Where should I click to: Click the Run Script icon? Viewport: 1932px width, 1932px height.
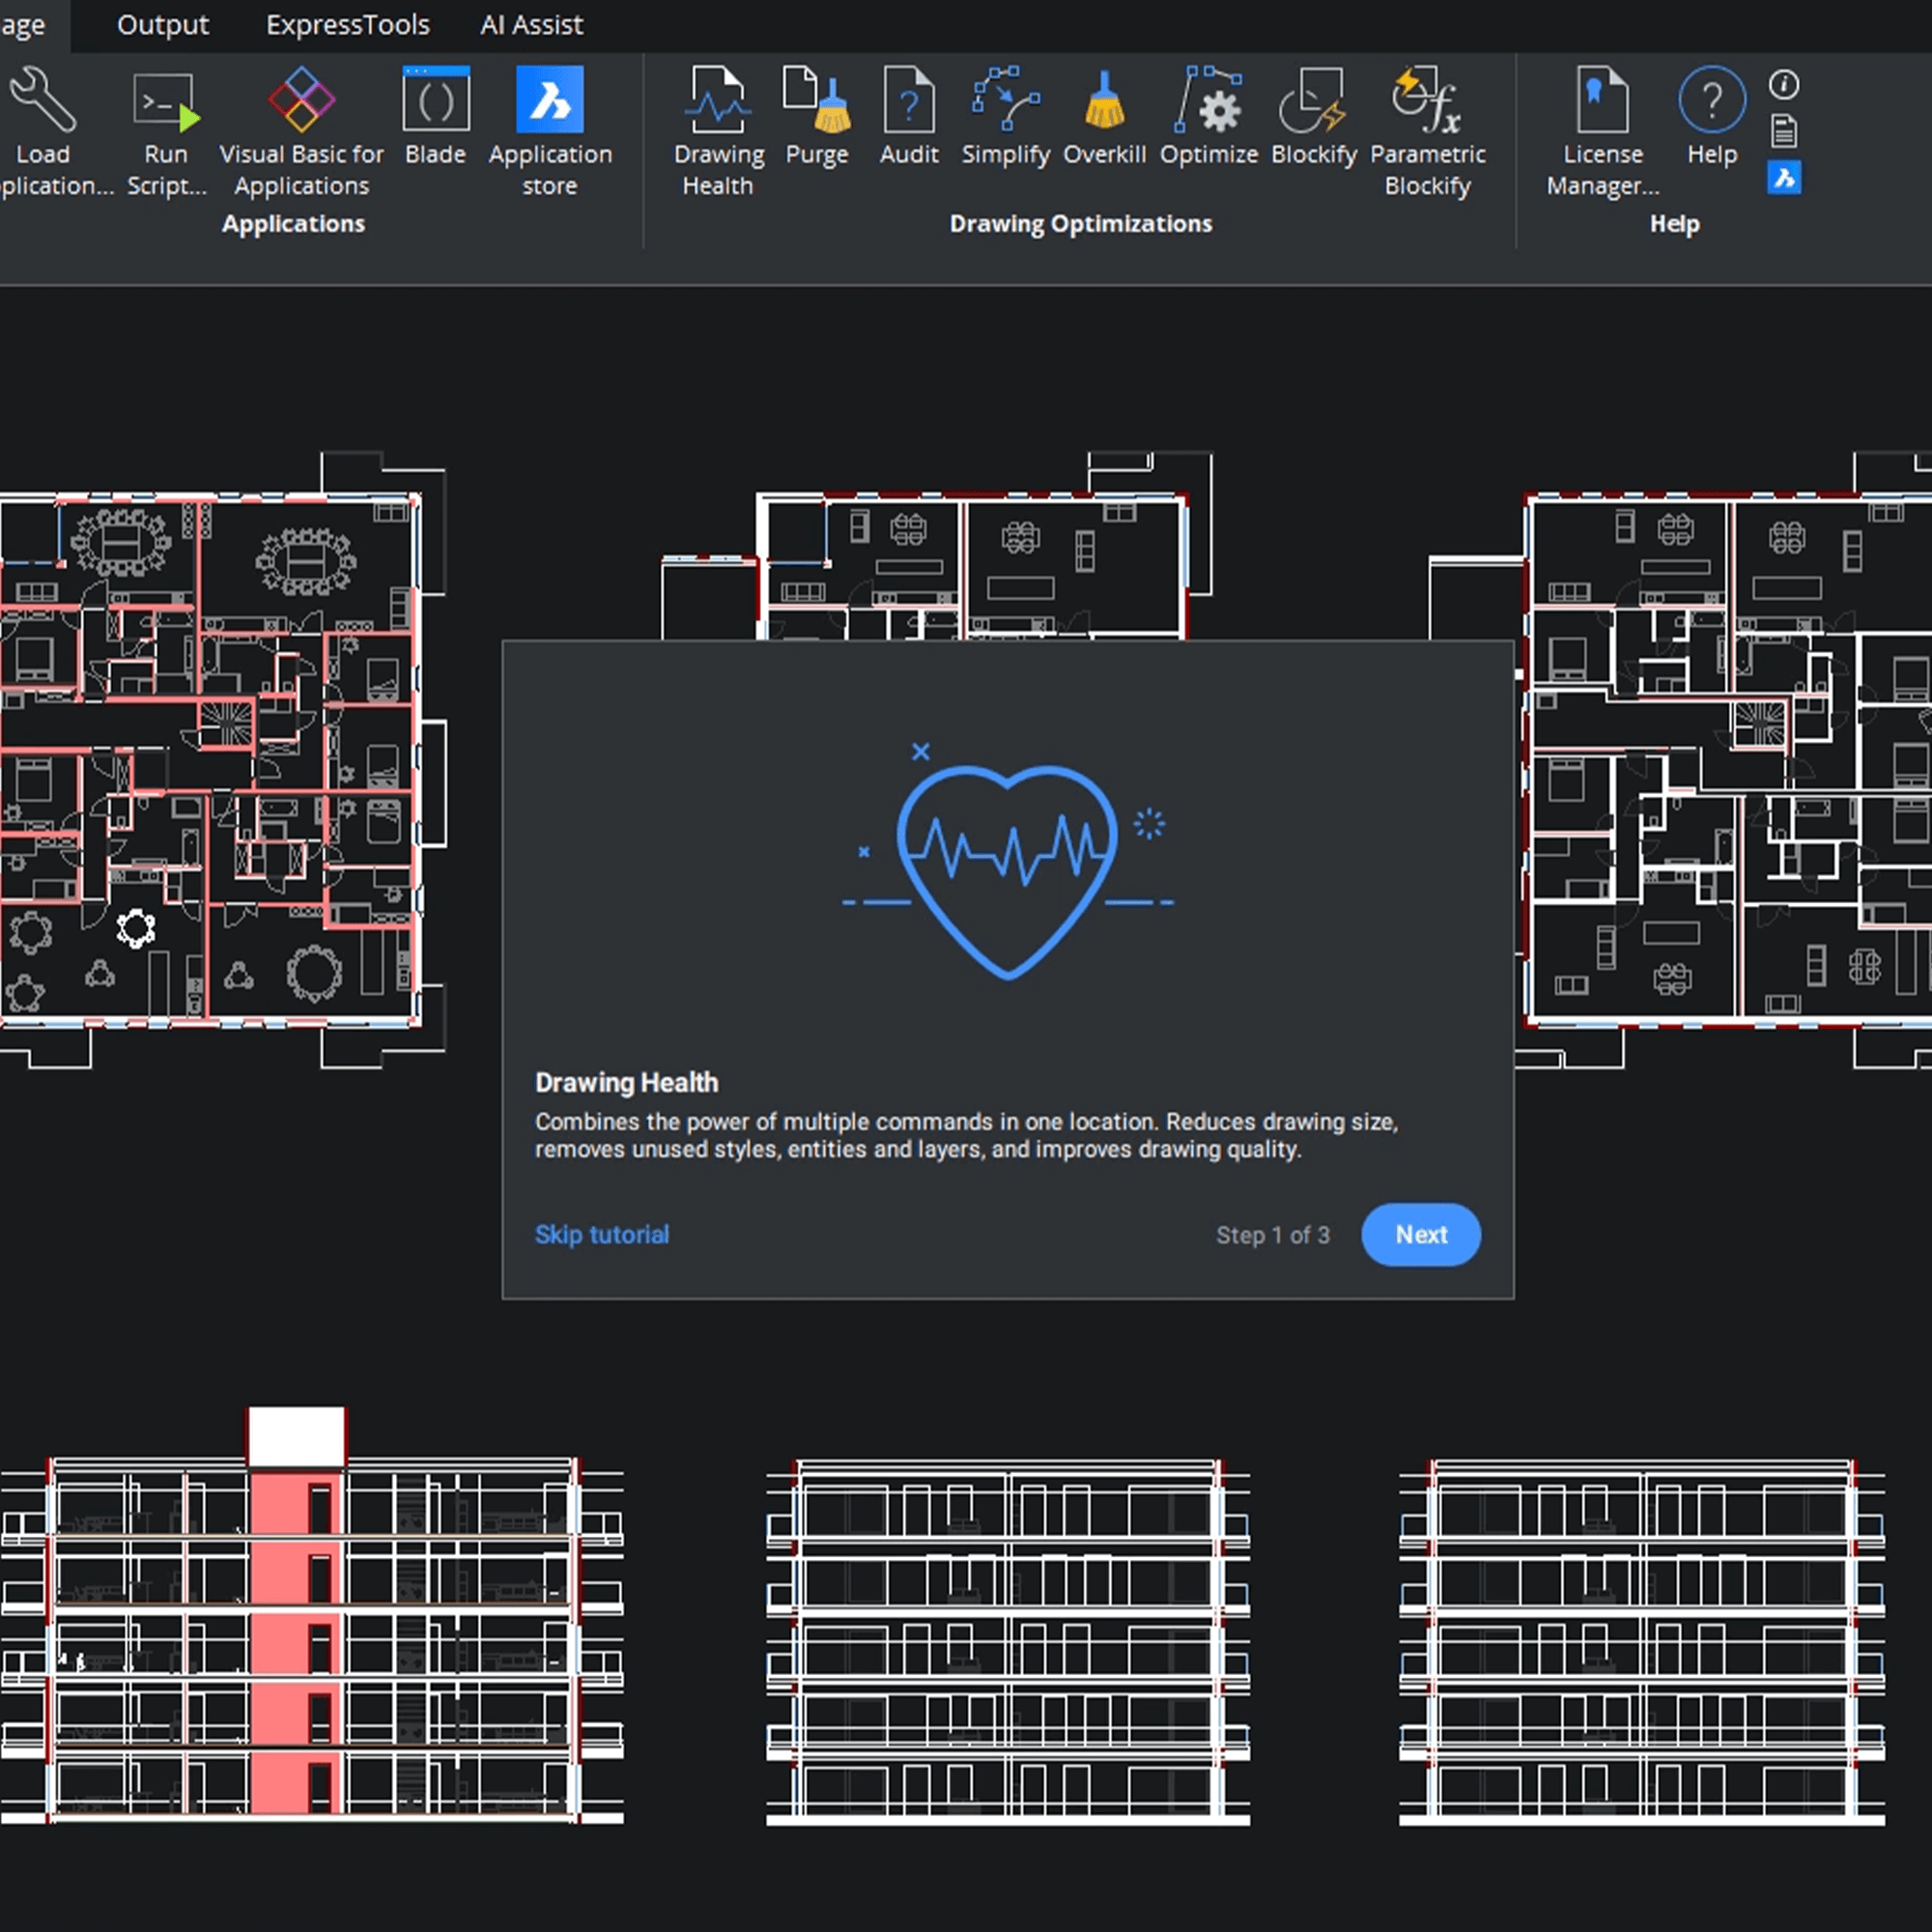coord(165,102)
